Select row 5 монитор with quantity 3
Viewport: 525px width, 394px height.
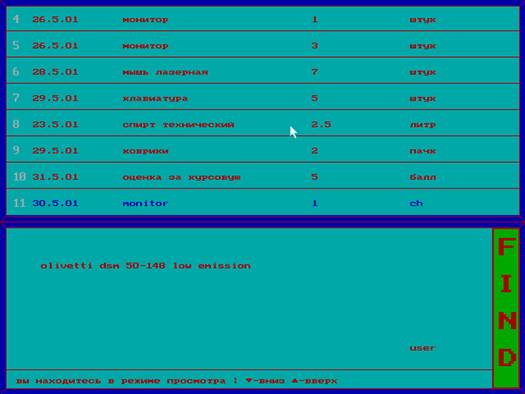(x=263, y=45)
